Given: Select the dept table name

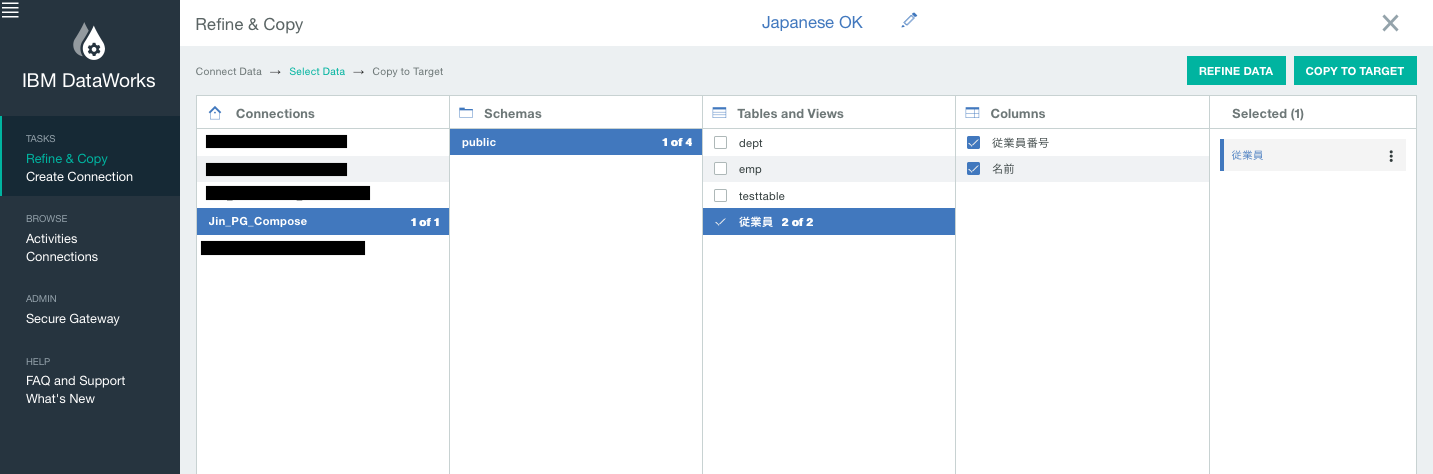Looking at the screenshot, I should (751, 143).
